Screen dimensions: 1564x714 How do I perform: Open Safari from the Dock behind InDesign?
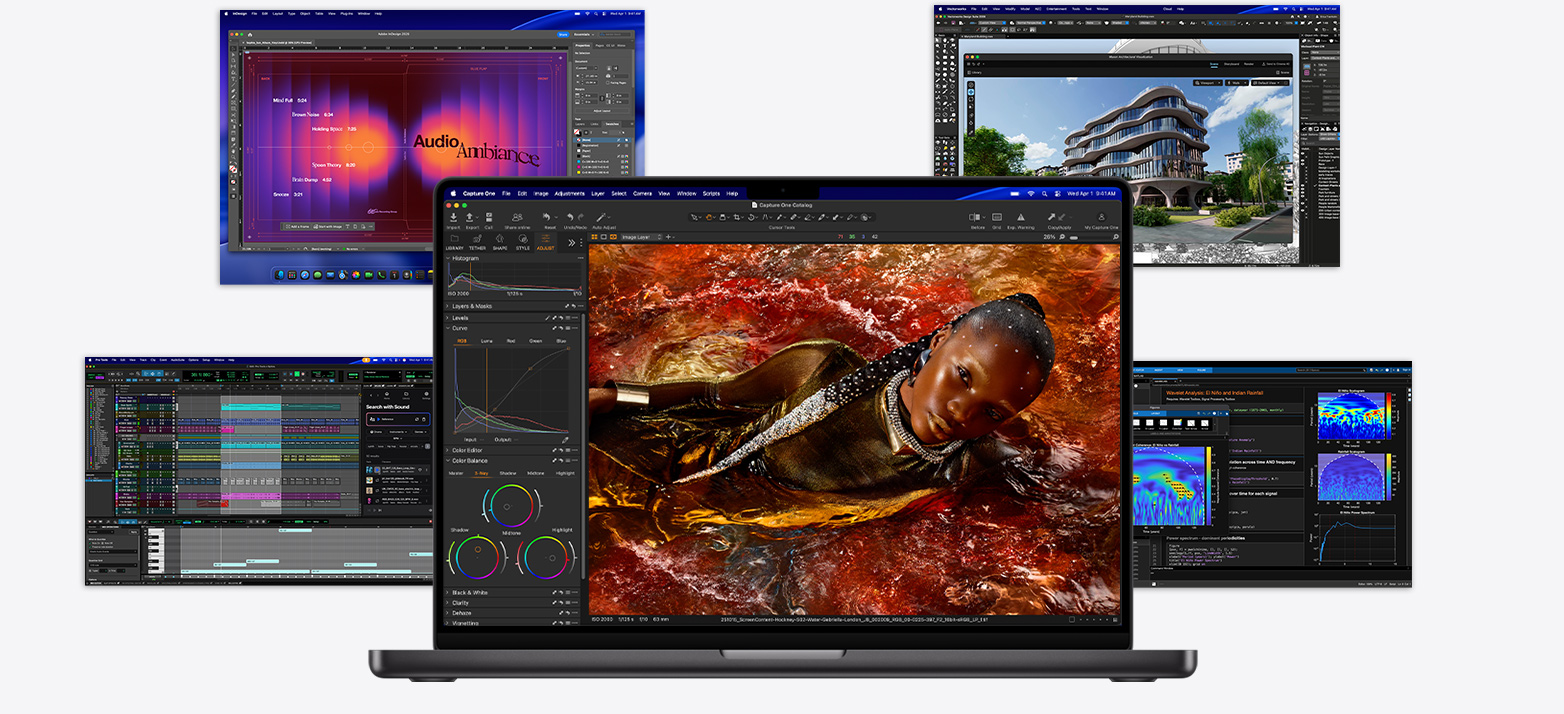[x=305, y=274]
